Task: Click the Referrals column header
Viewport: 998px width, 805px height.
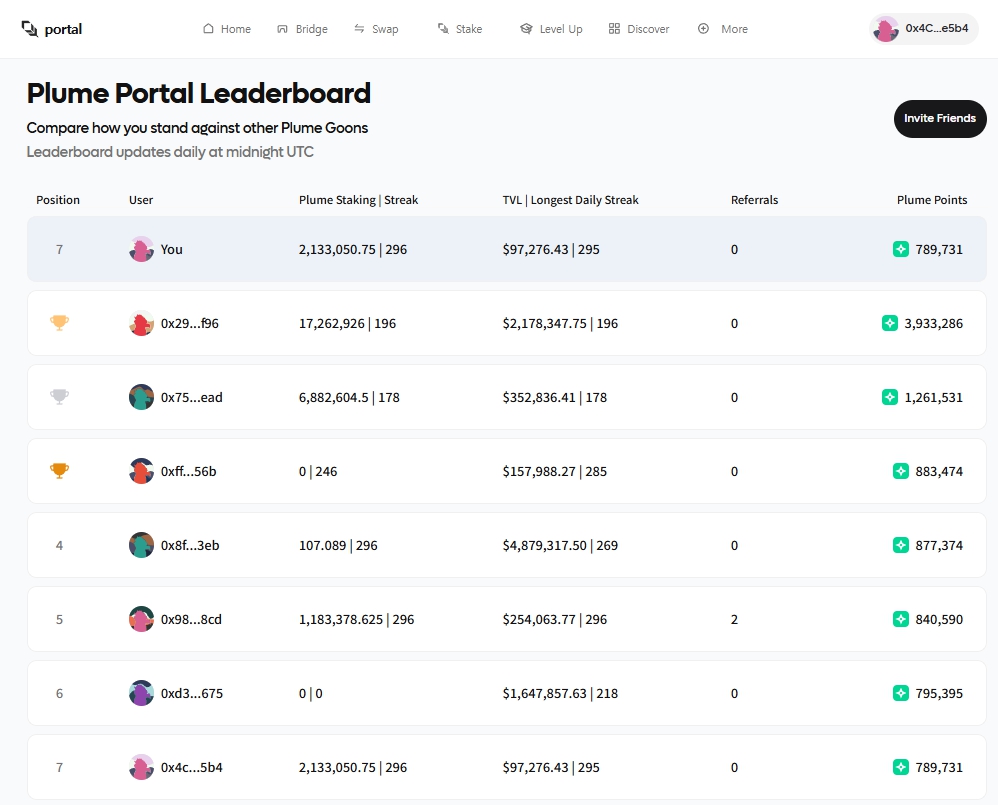Action: pyautogui.click(x=754, y=200)
